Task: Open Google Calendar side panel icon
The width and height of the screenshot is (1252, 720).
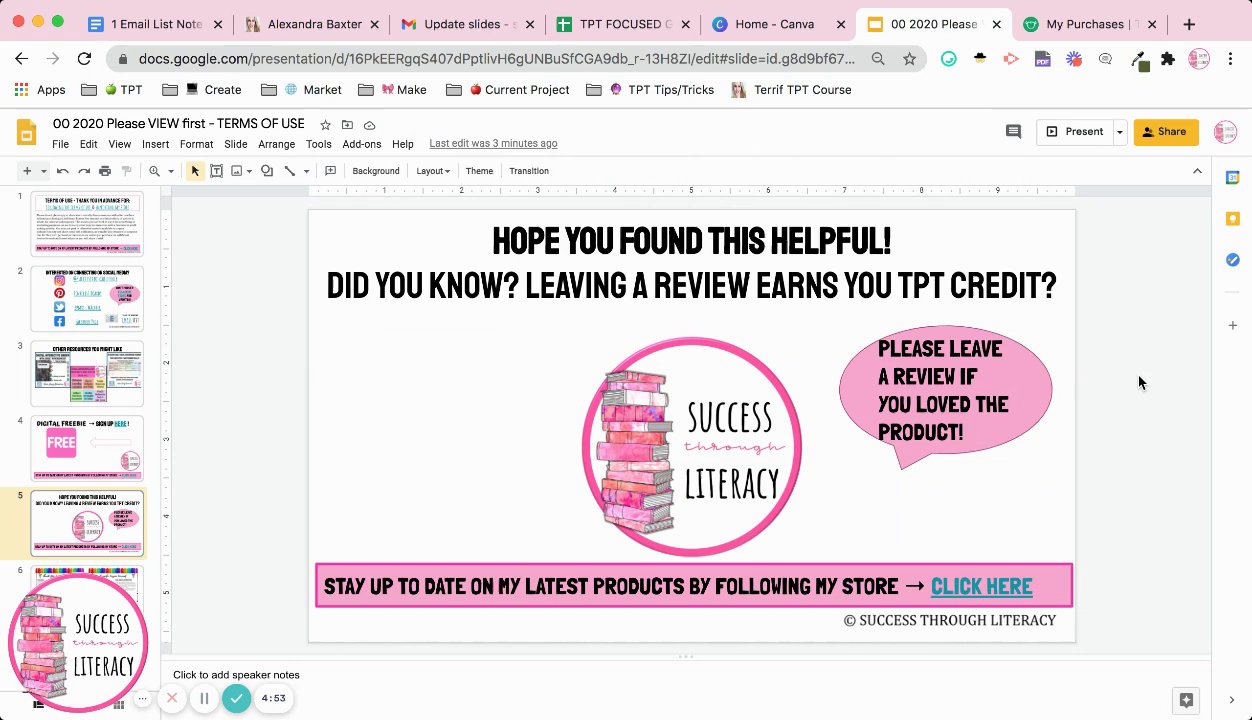Action: tap(1232, 177)
